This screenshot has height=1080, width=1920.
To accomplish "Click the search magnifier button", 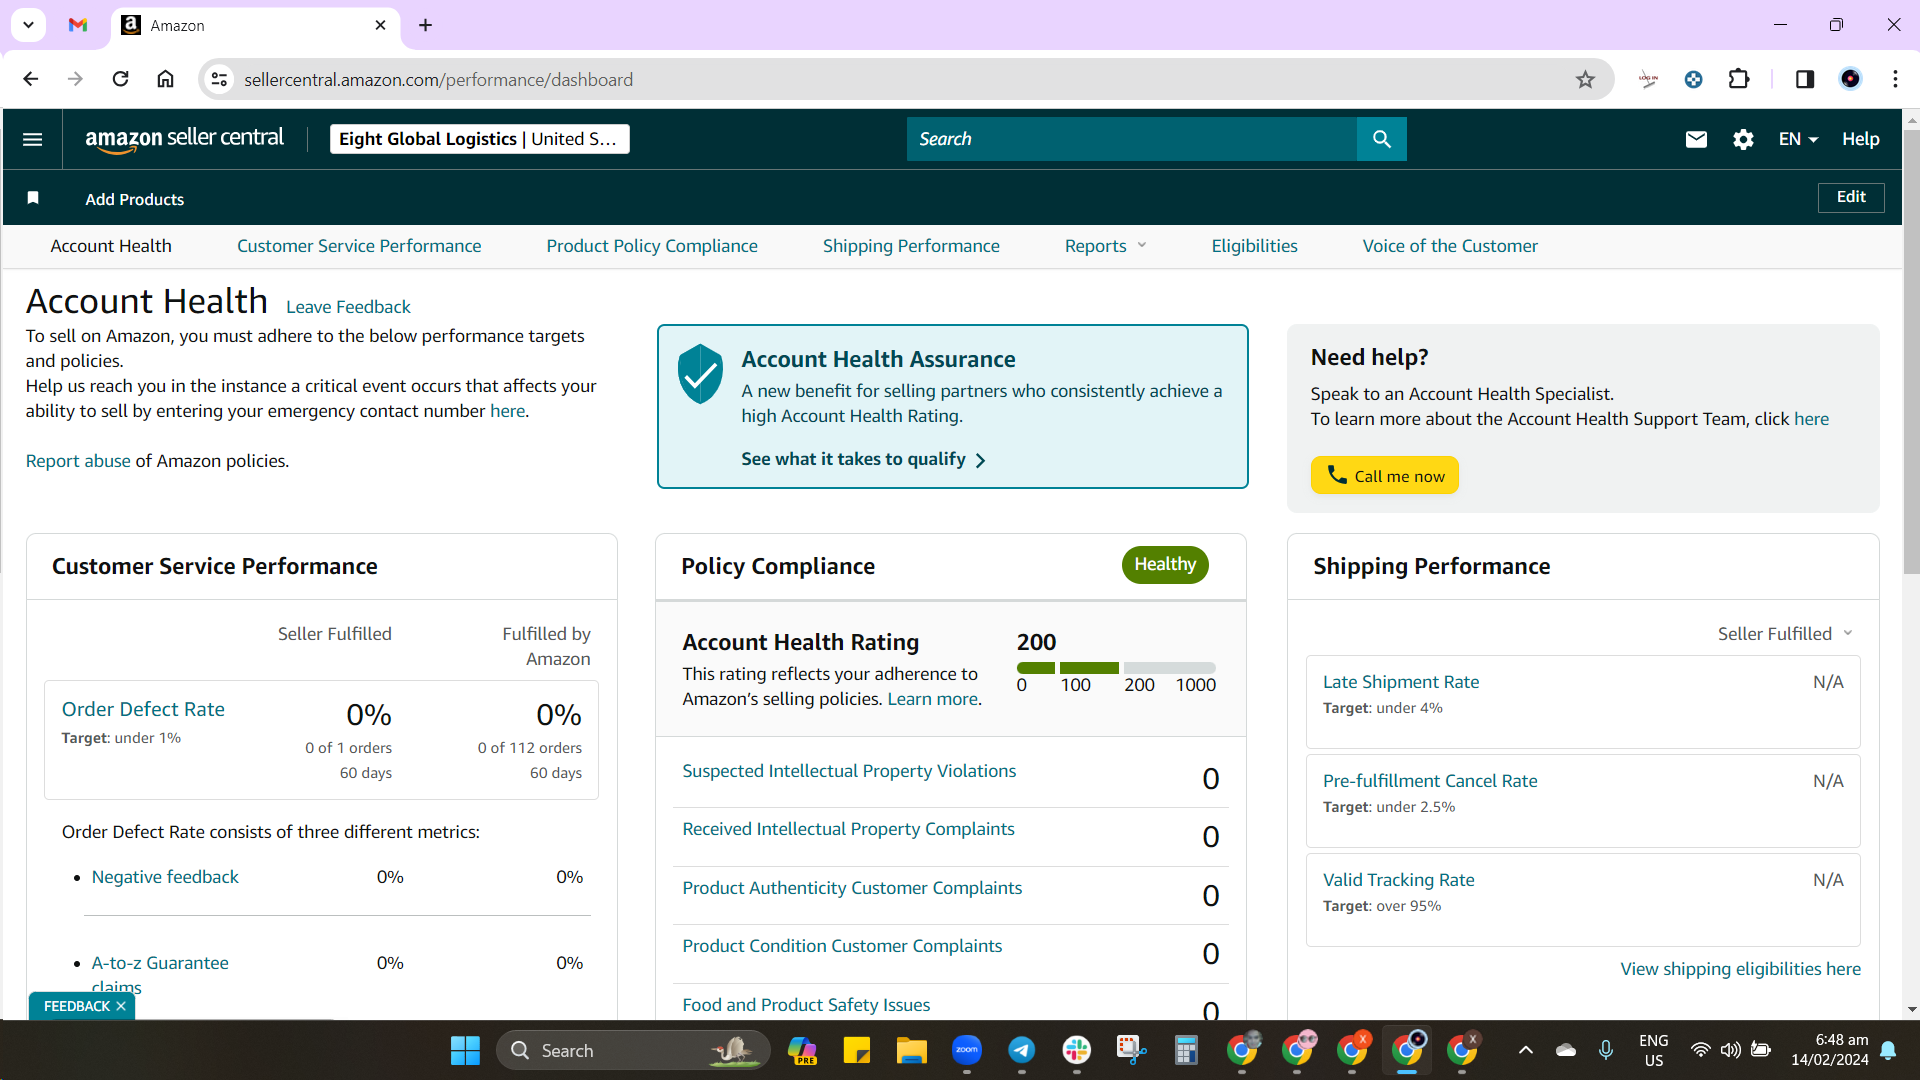I will point(1382,139).
